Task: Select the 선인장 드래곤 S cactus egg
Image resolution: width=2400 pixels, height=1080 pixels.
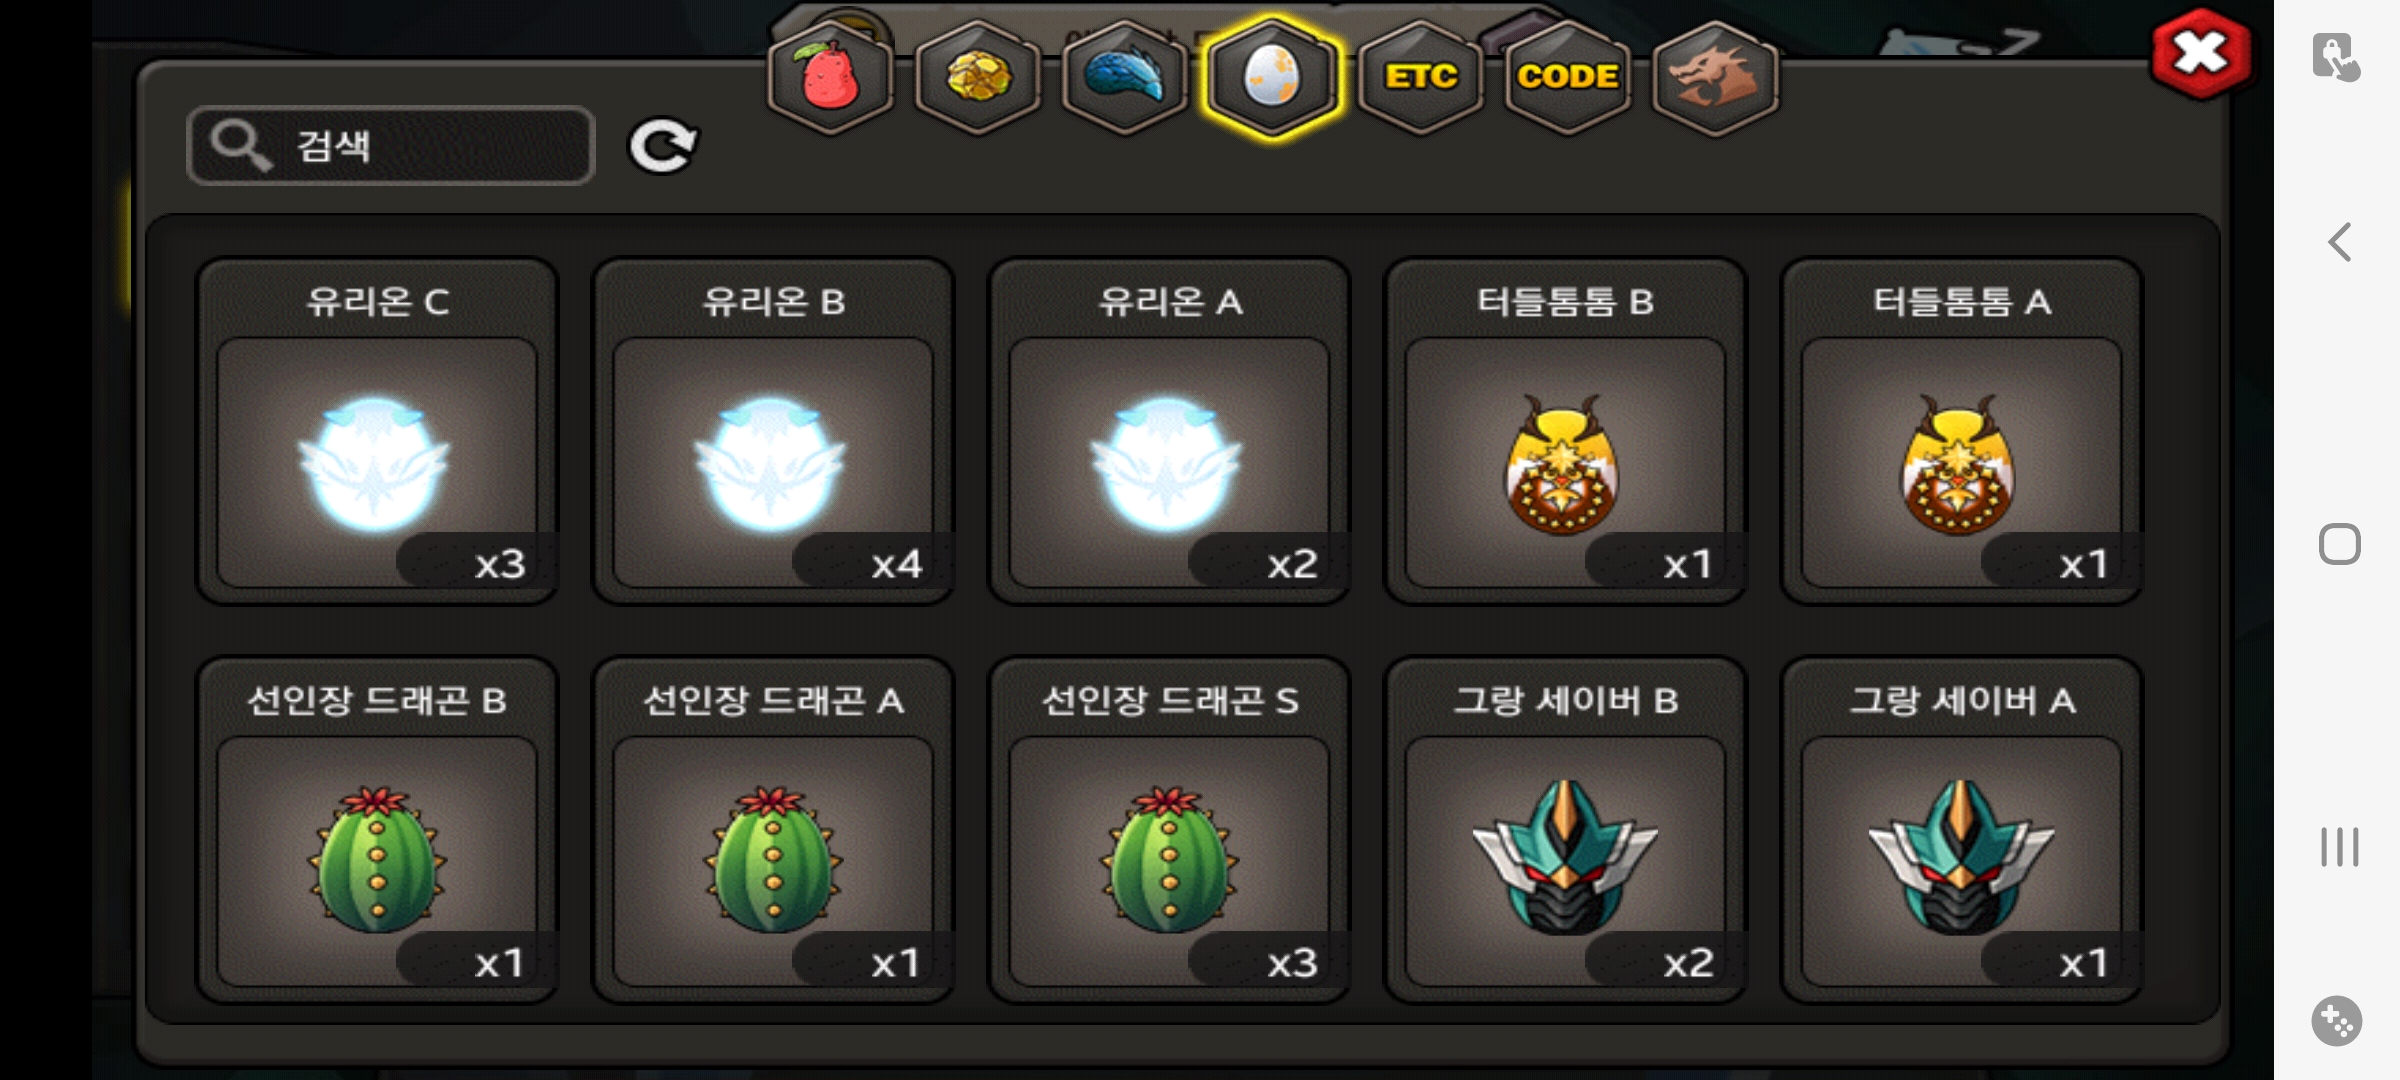Action: (x=1169, y=830)
